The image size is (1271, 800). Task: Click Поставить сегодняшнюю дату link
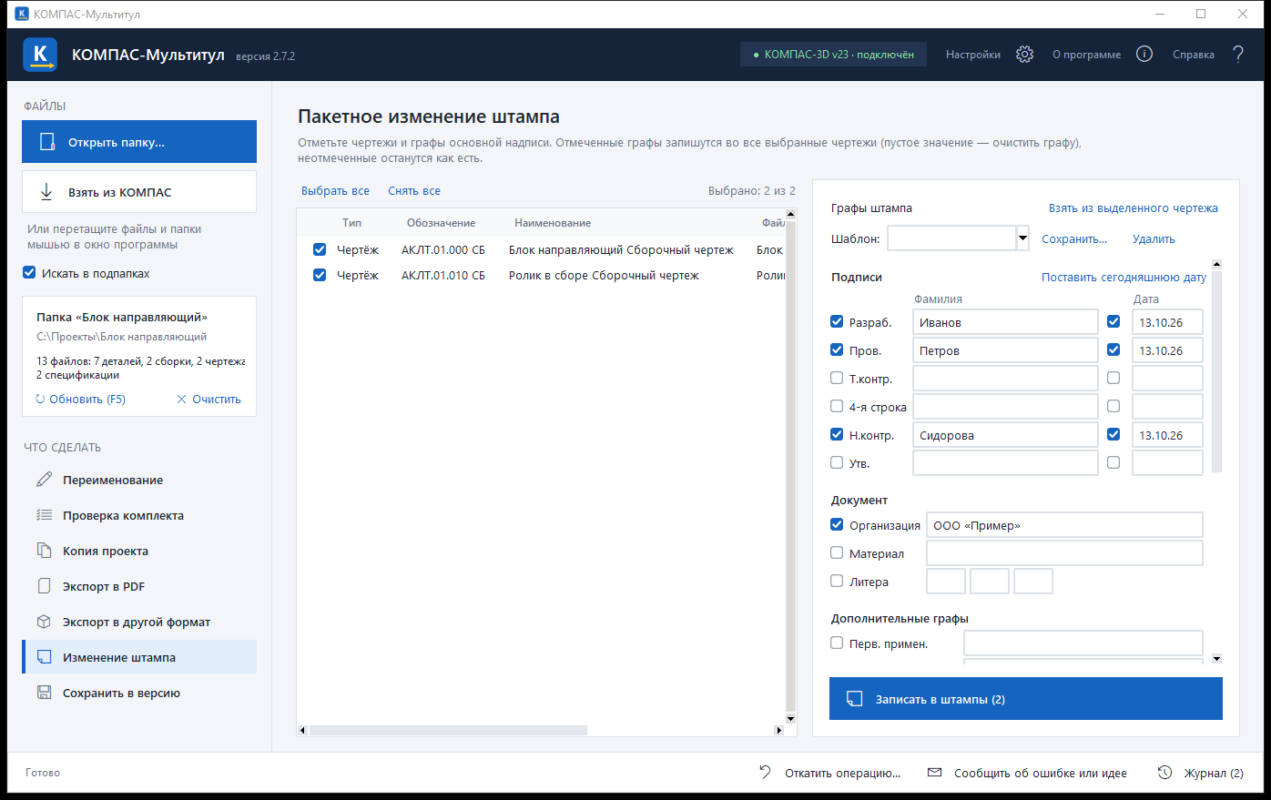point(1124,277)
